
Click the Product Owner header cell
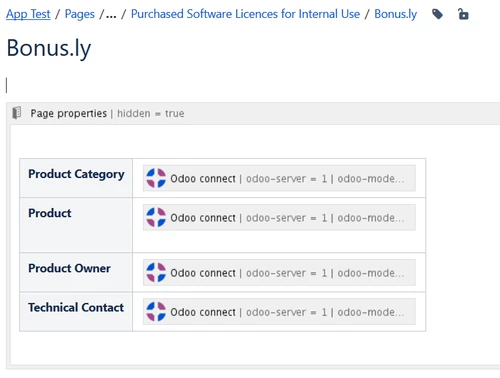76,272
